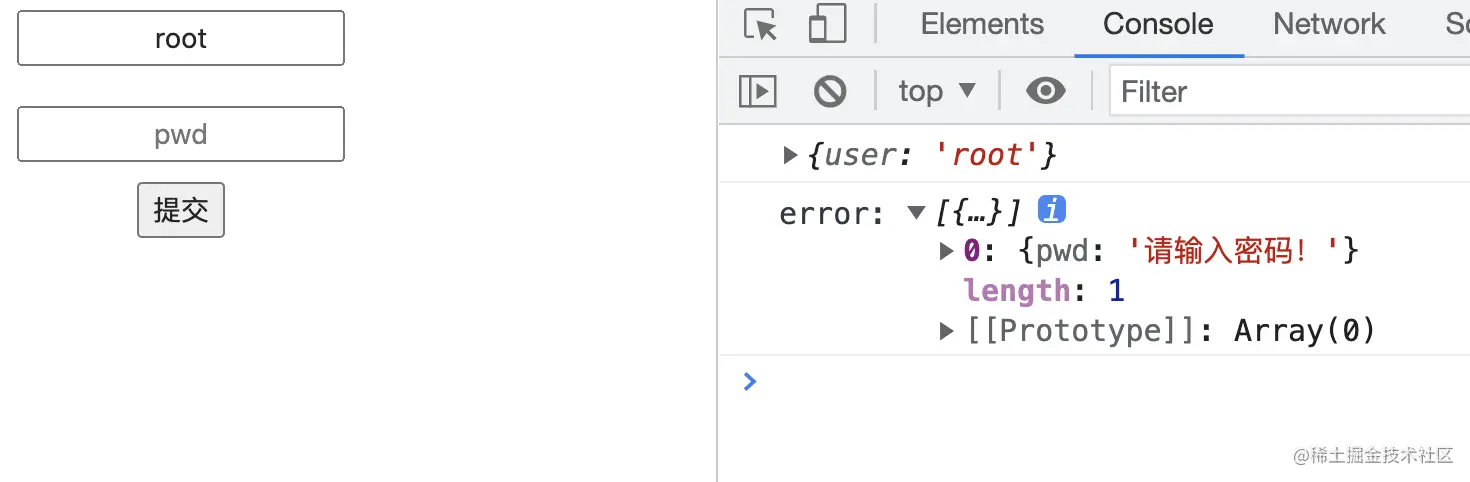
Task: Click into the console Filter box
Action: [x=1290, y=92]
